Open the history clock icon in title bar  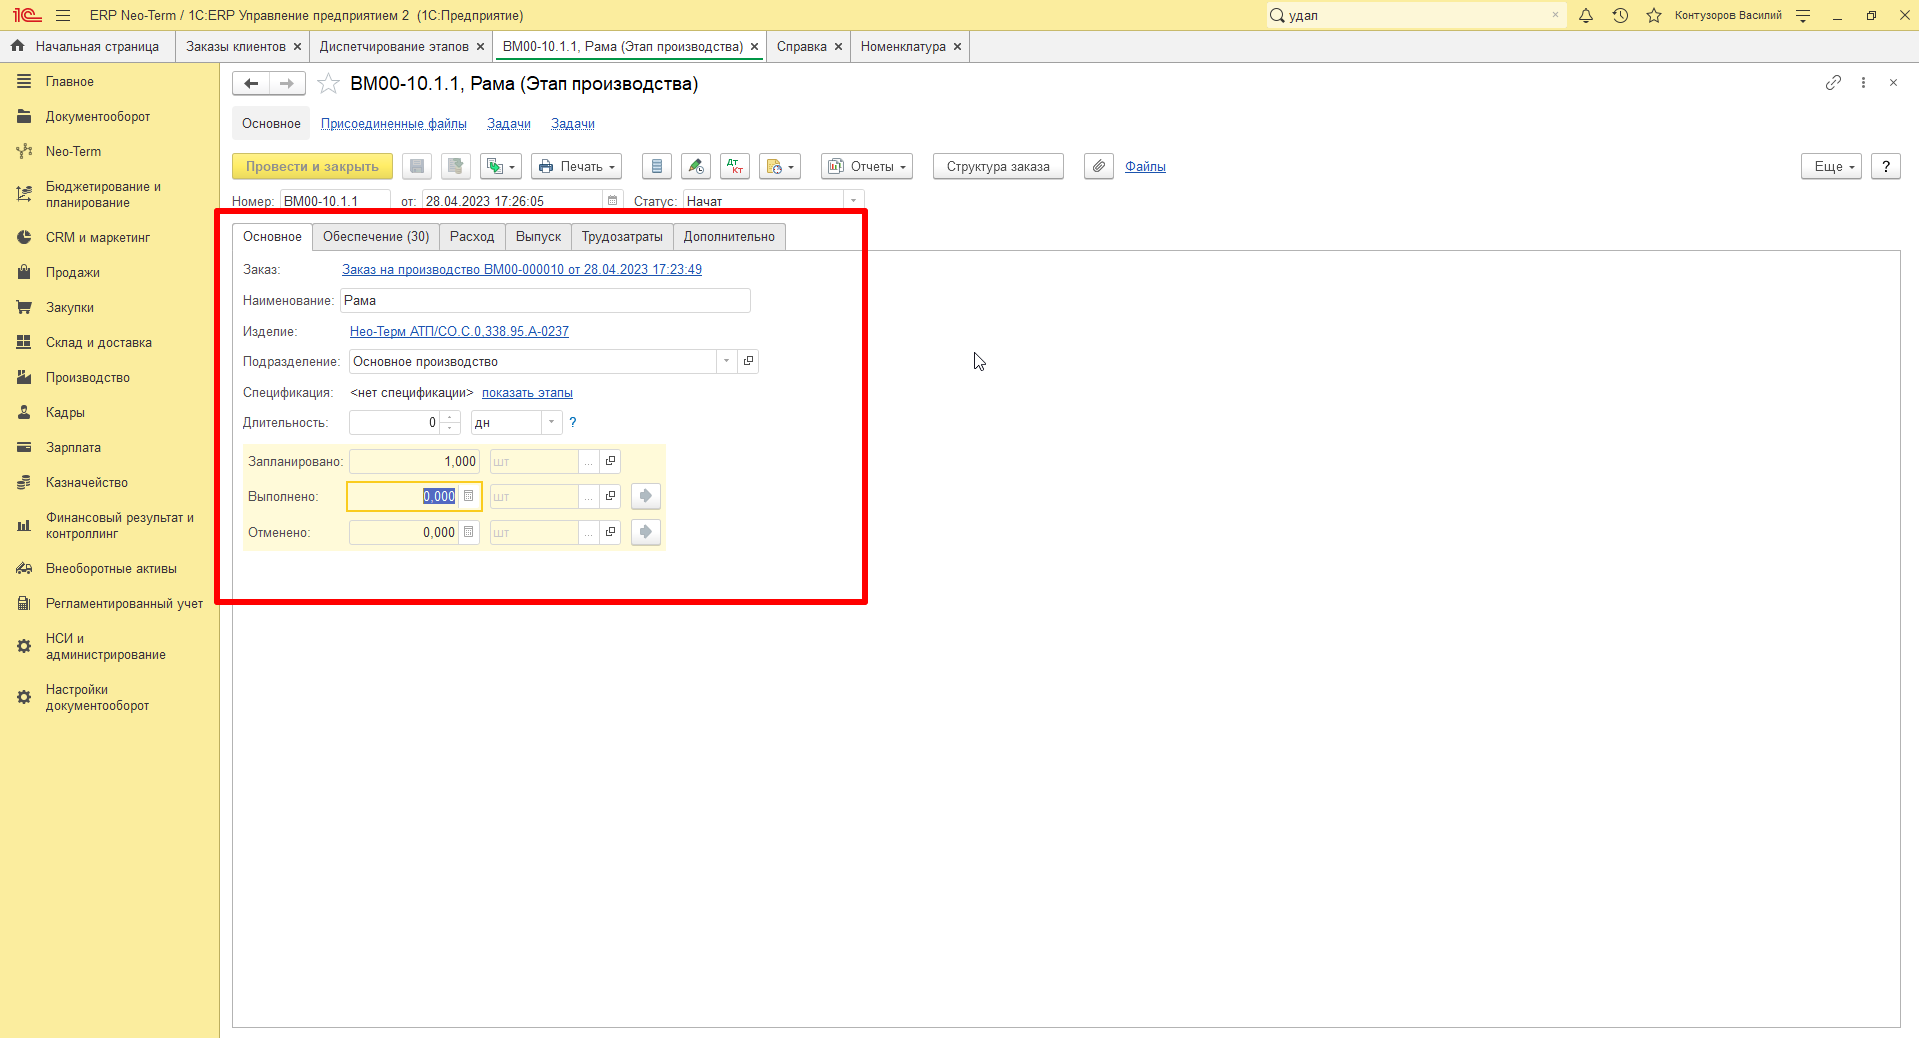pyautogui.click(x=1620, y=15)
